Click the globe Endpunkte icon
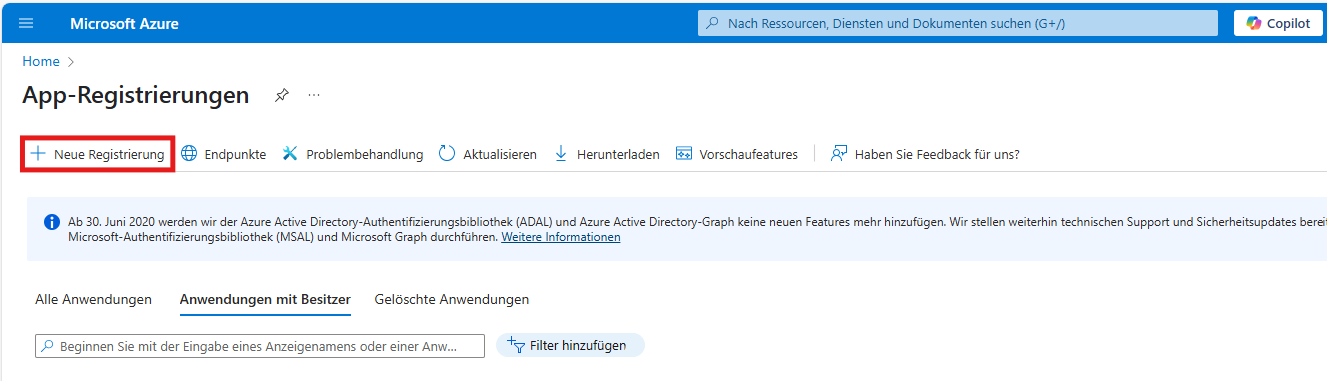Screen dimensions: 1327x381 pyautogui.click(x=189, y=154)
